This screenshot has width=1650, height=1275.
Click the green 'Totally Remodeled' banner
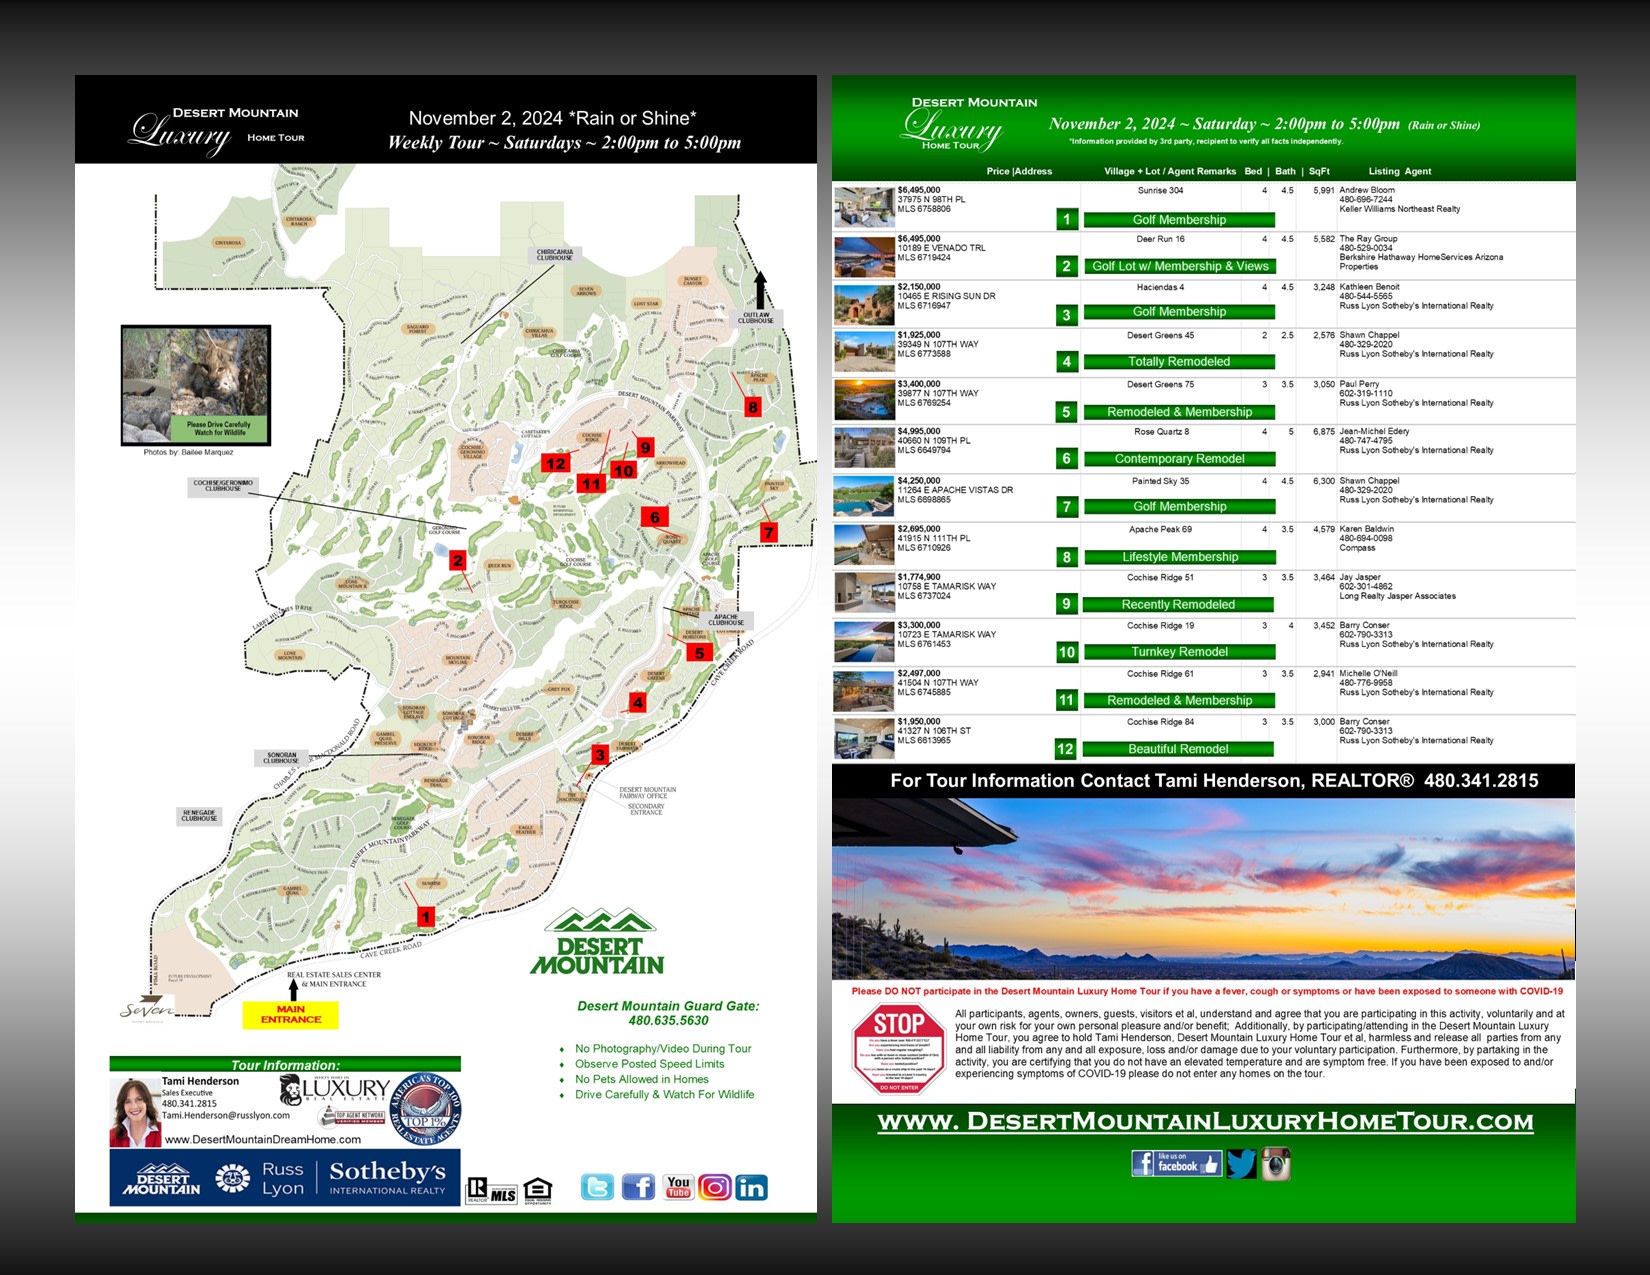[1178, 362]
